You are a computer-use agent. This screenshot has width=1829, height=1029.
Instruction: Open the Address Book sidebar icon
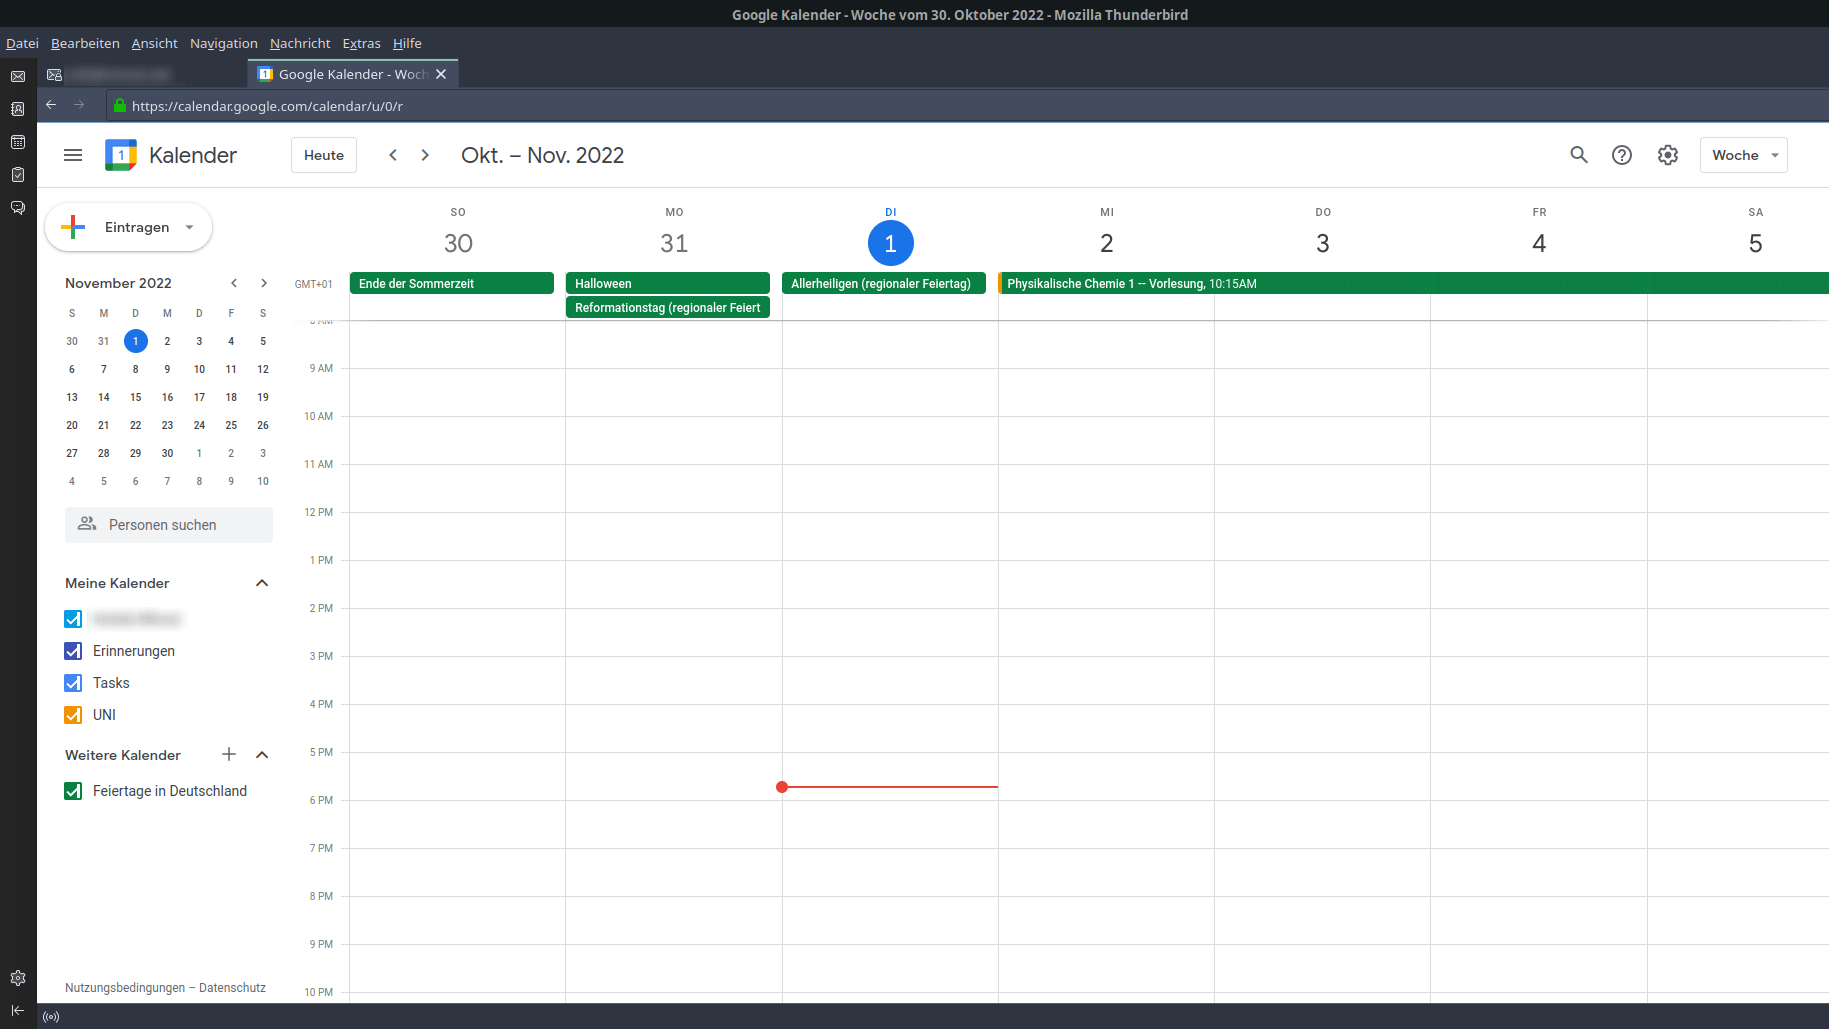pos(18,109)
